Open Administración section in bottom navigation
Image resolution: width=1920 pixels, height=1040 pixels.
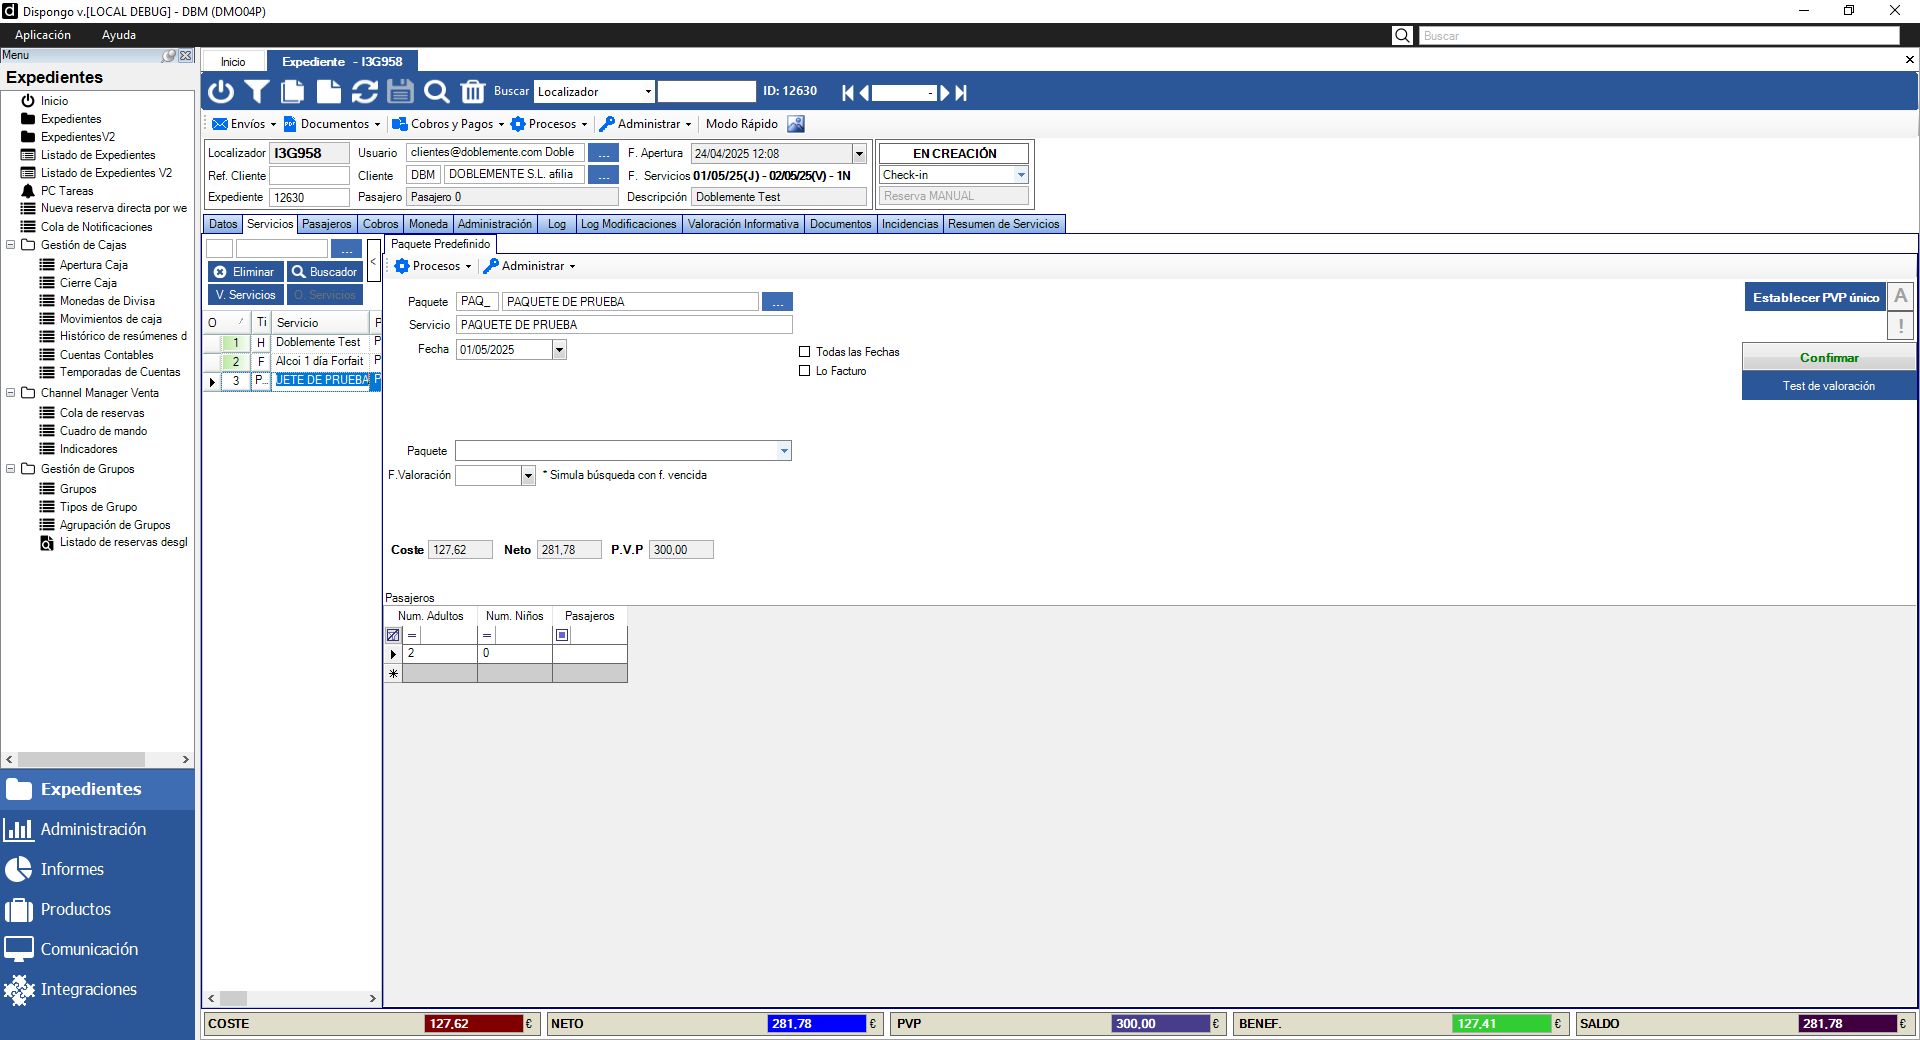pos(97,829)
